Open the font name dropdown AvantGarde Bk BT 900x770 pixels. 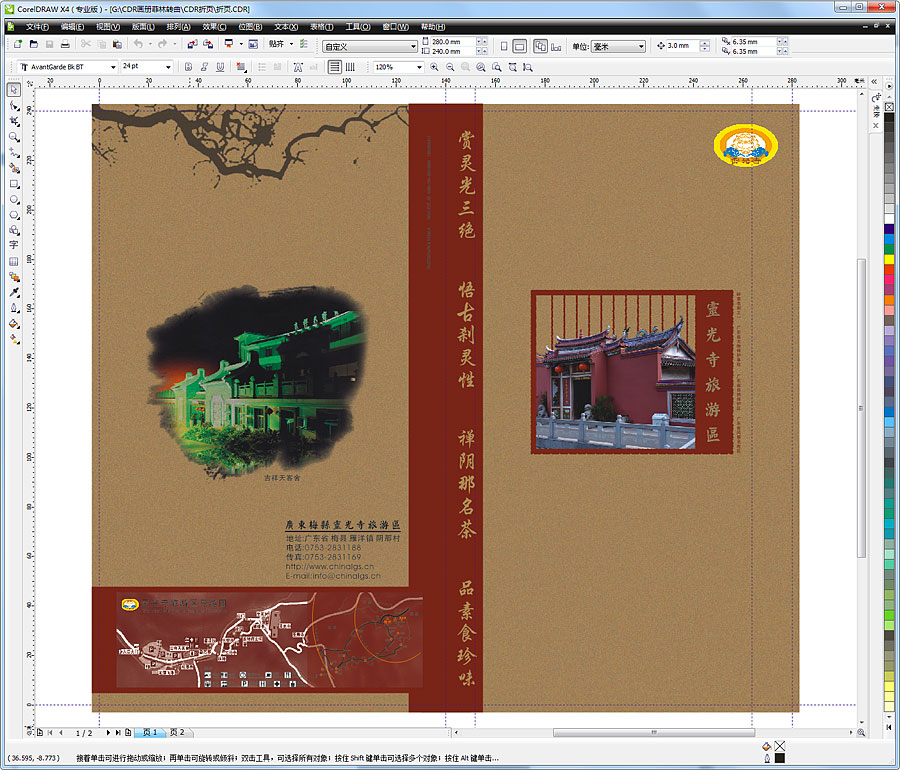[x=112, y=67]
